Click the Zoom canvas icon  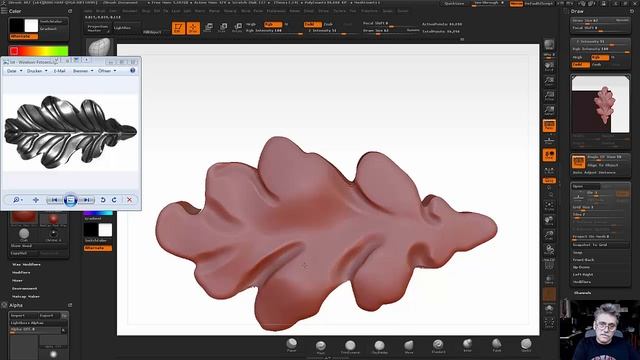pyautogui.click(x=549, y=81)
